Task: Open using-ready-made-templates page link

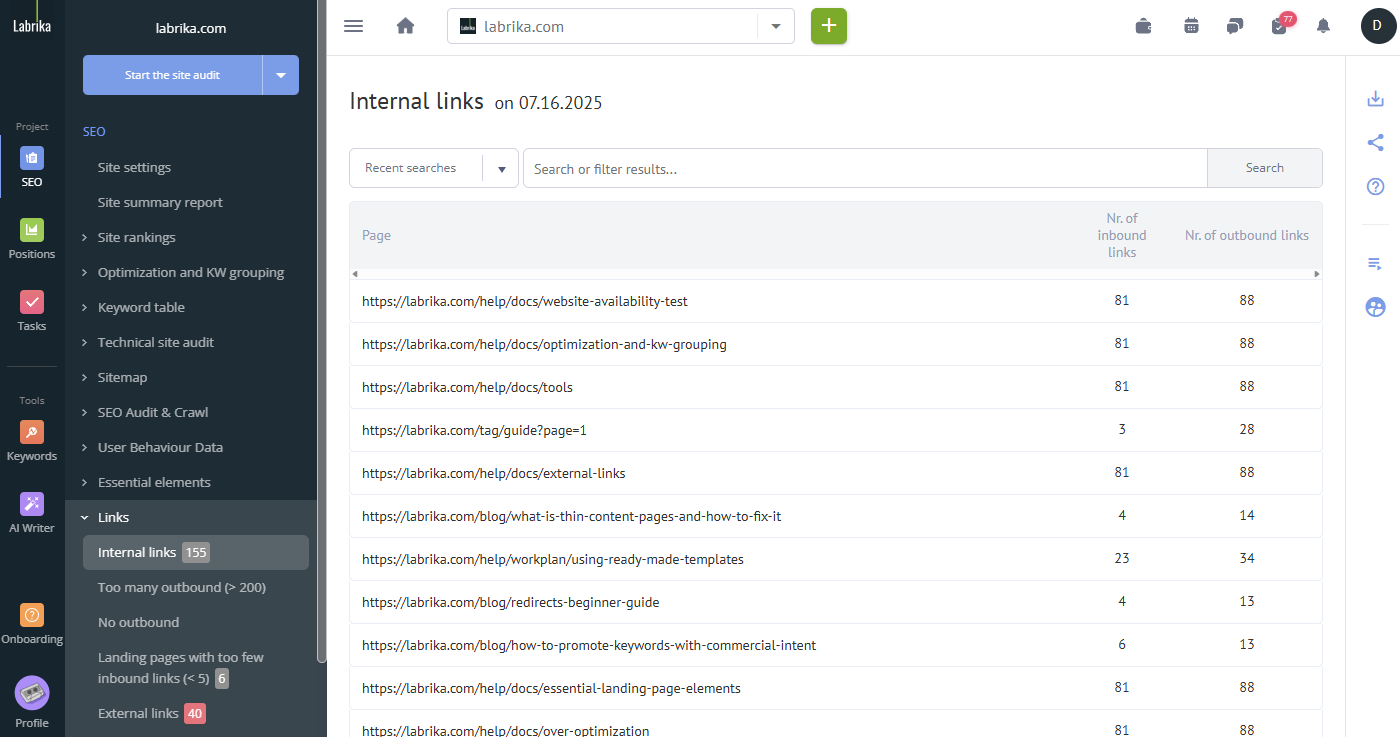Action: (x=553, y=559)
